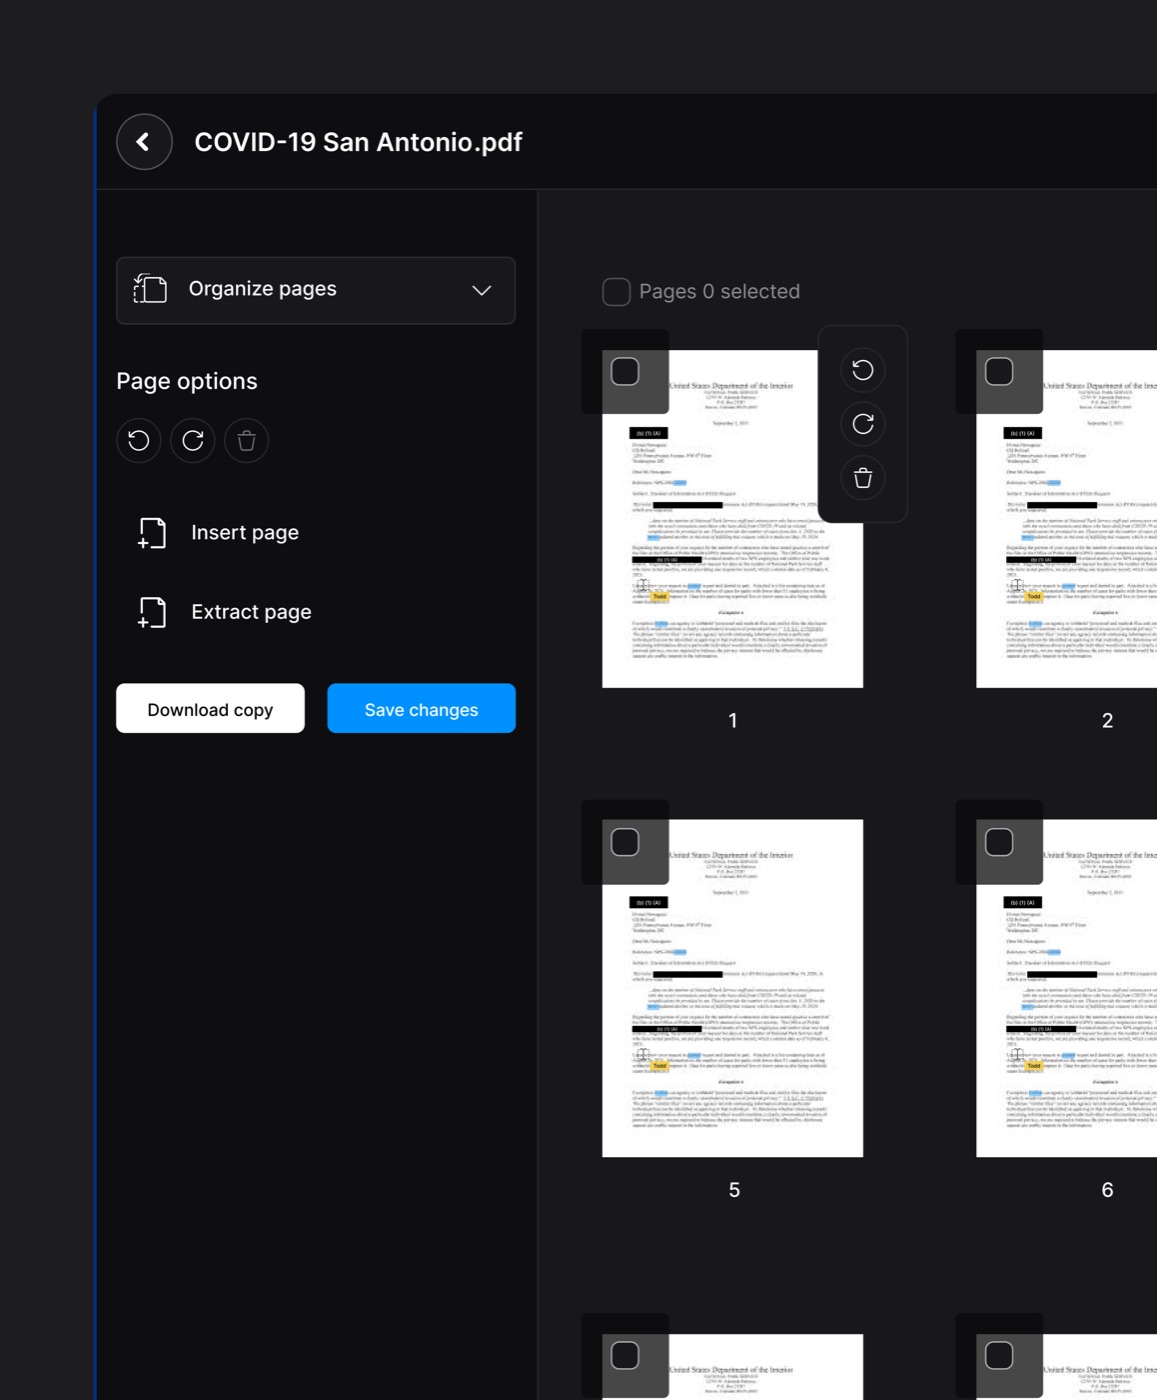
Task: Select page 5 checkbox
Action: (x=625, y=842)
